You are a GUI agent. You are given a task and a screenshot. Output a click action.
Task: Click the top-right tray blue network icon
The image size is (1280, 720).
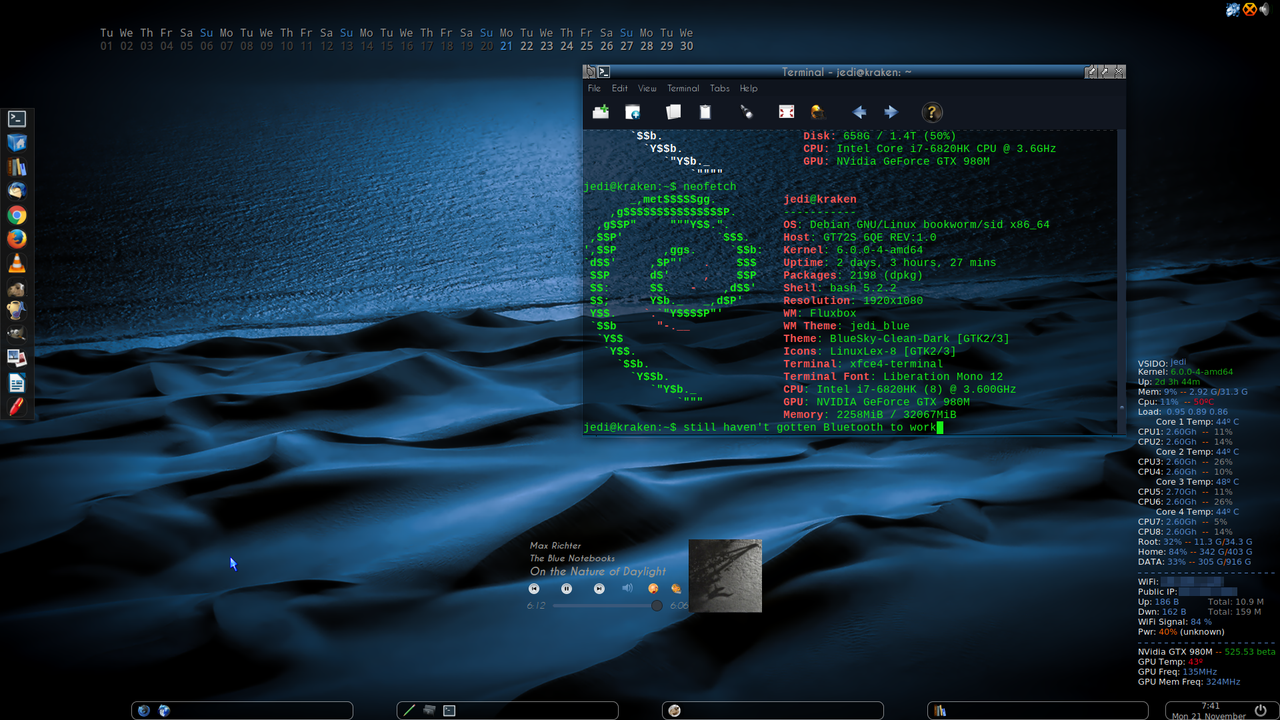tap(1233, 10)
